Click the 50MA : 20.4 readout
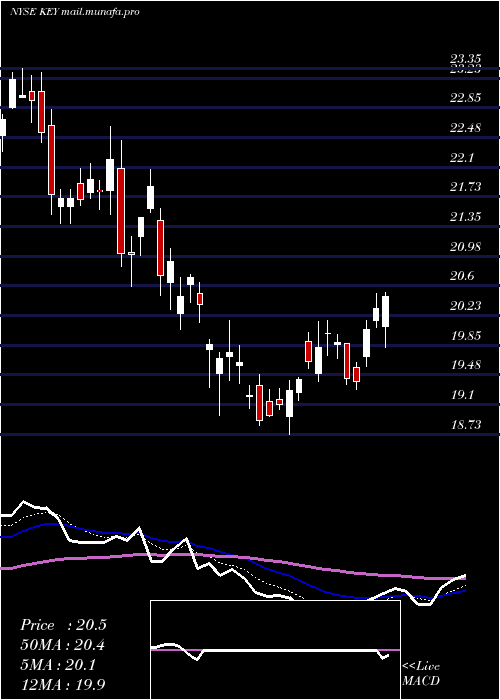Screen dimensions: 500x700 [x=63, y=645]
